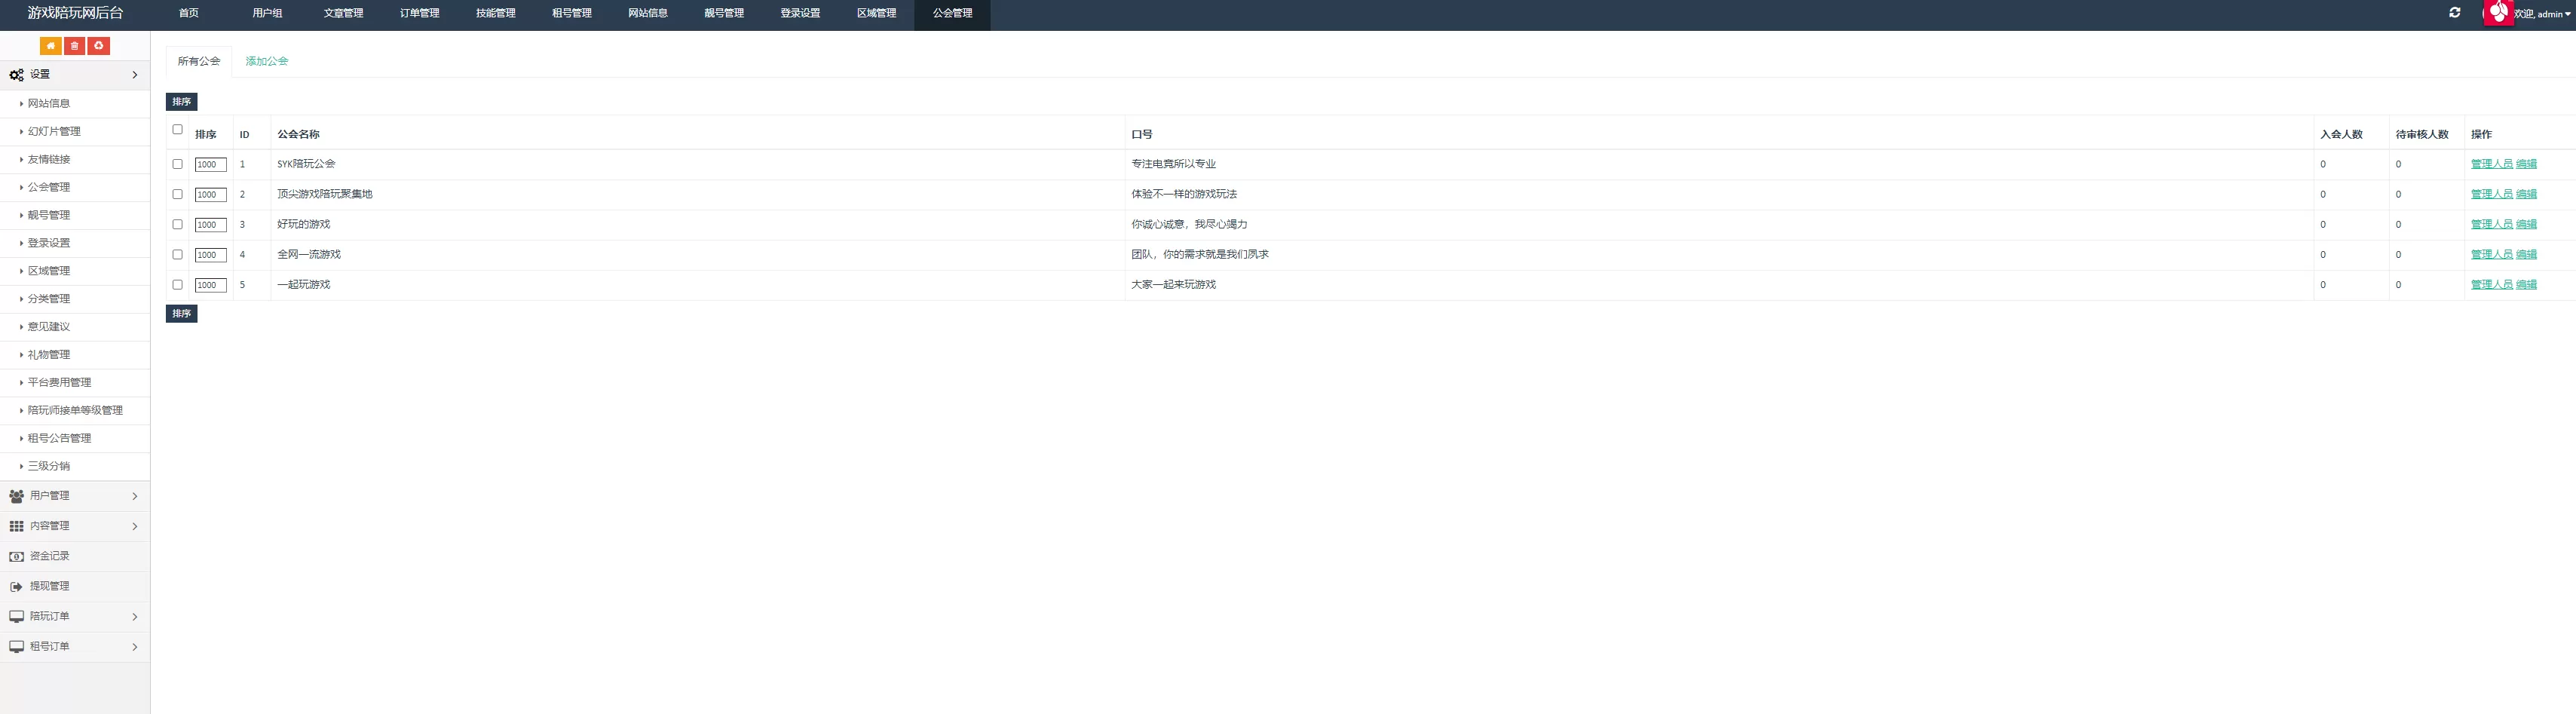
Task: Click the red cherry avatar icon
Action: (2498, 12)
